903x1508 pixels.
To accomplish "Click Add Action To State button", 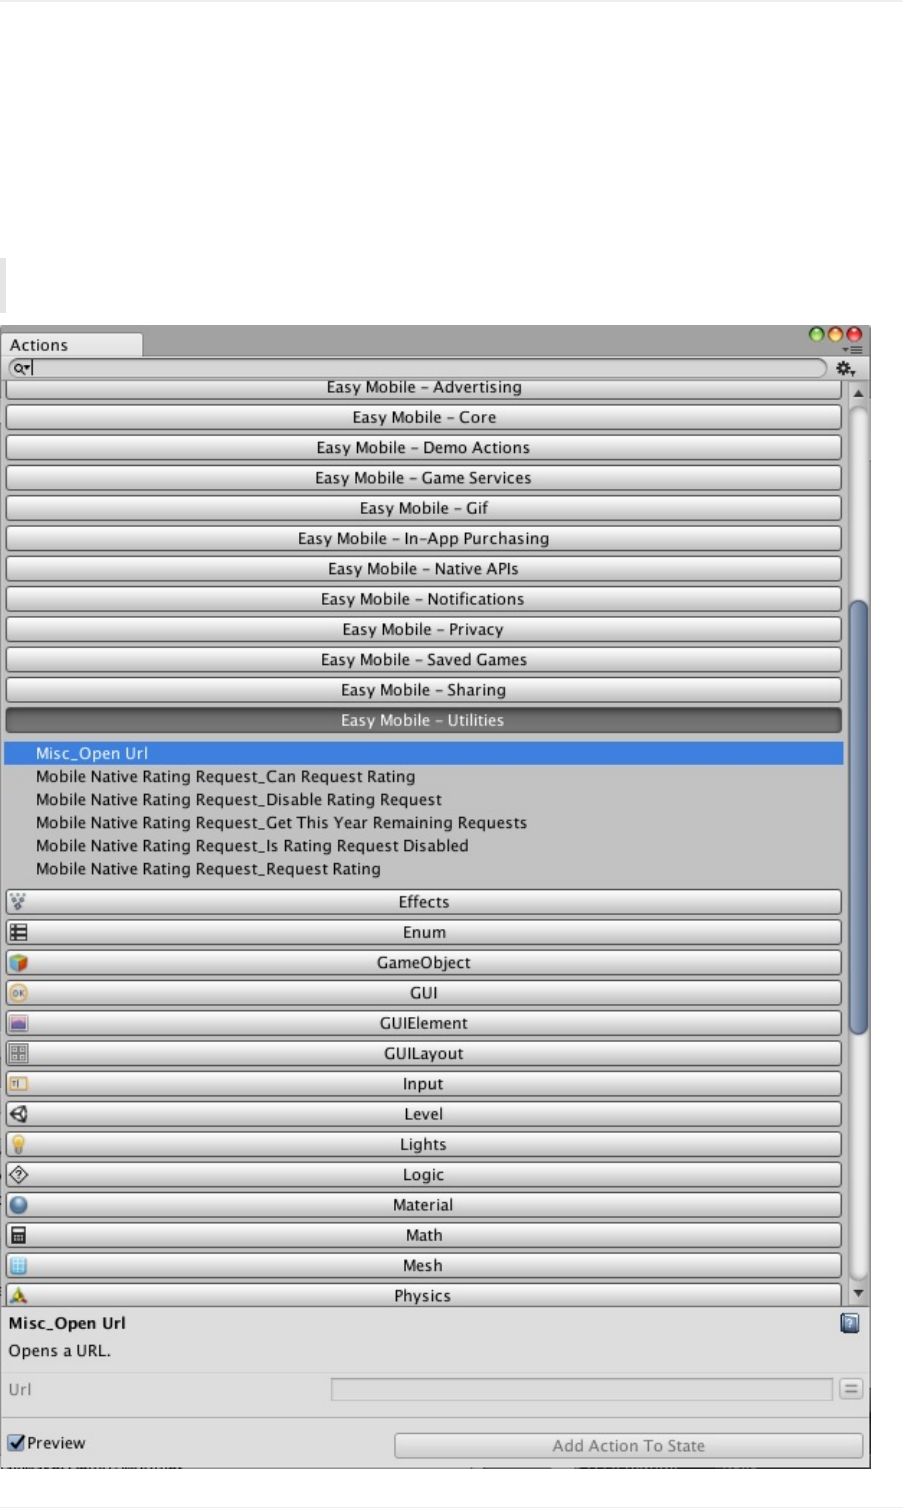I will [629, 1446].
